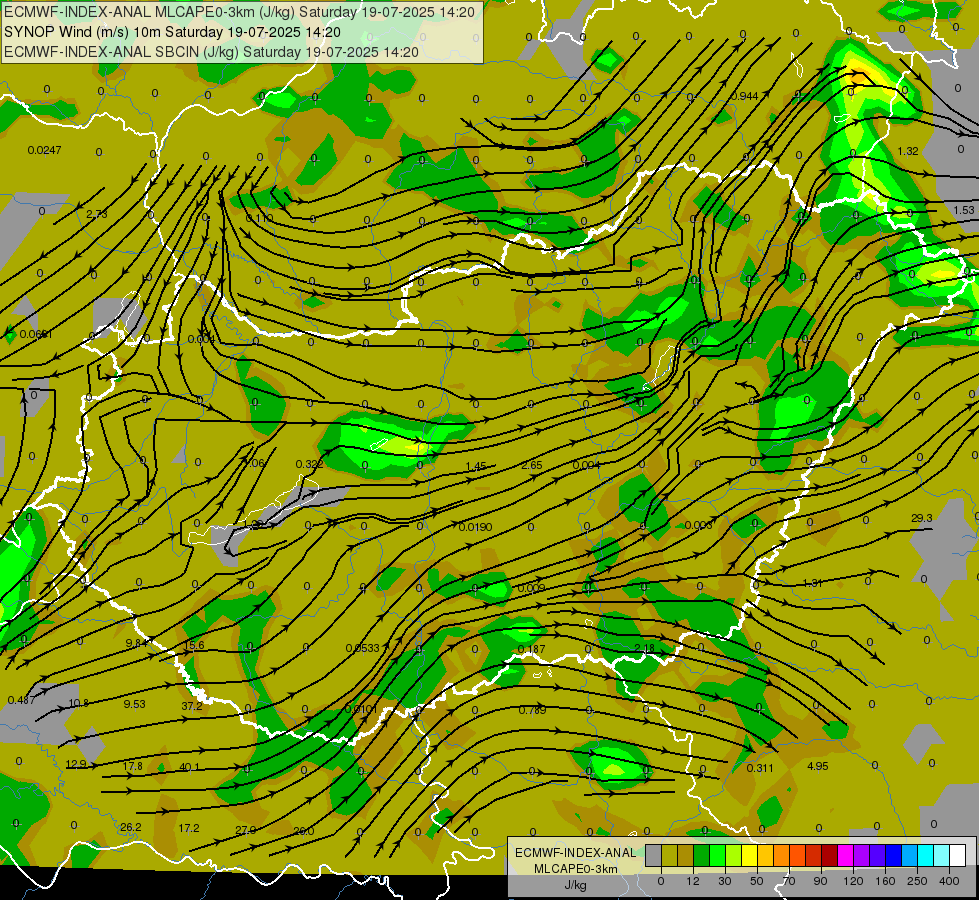
Task: Click the map value 12.9
Action: (76, 764)
